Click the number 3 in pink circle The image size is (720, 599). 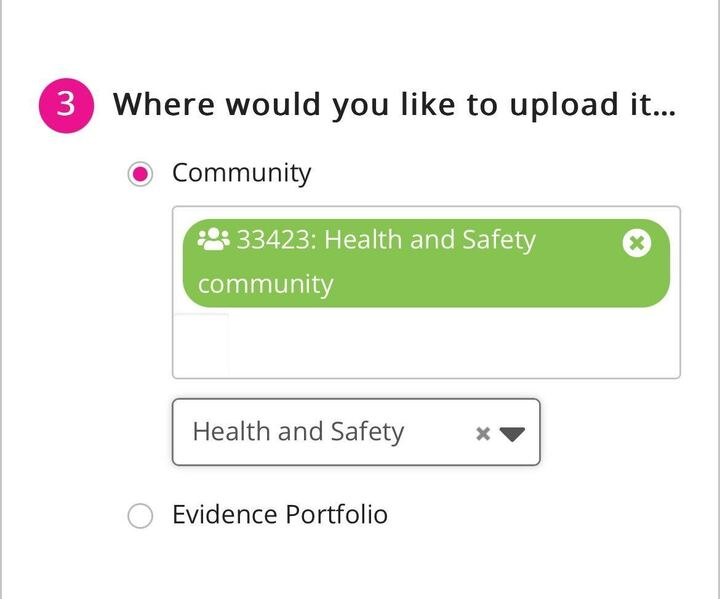click(66, 105)
